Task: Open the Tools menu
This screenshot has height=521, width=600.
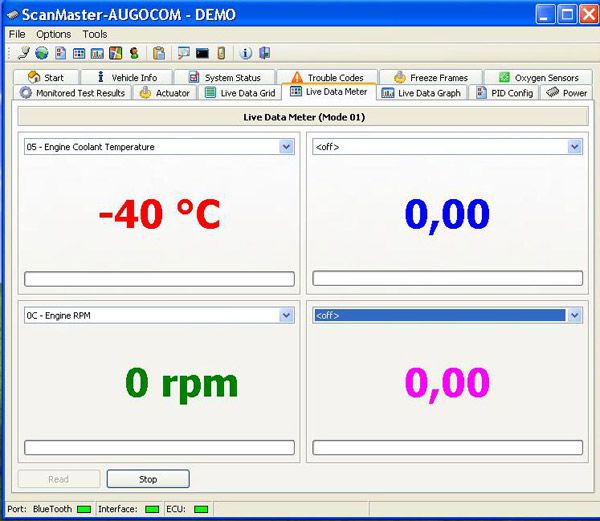Action: click(95, 34)
